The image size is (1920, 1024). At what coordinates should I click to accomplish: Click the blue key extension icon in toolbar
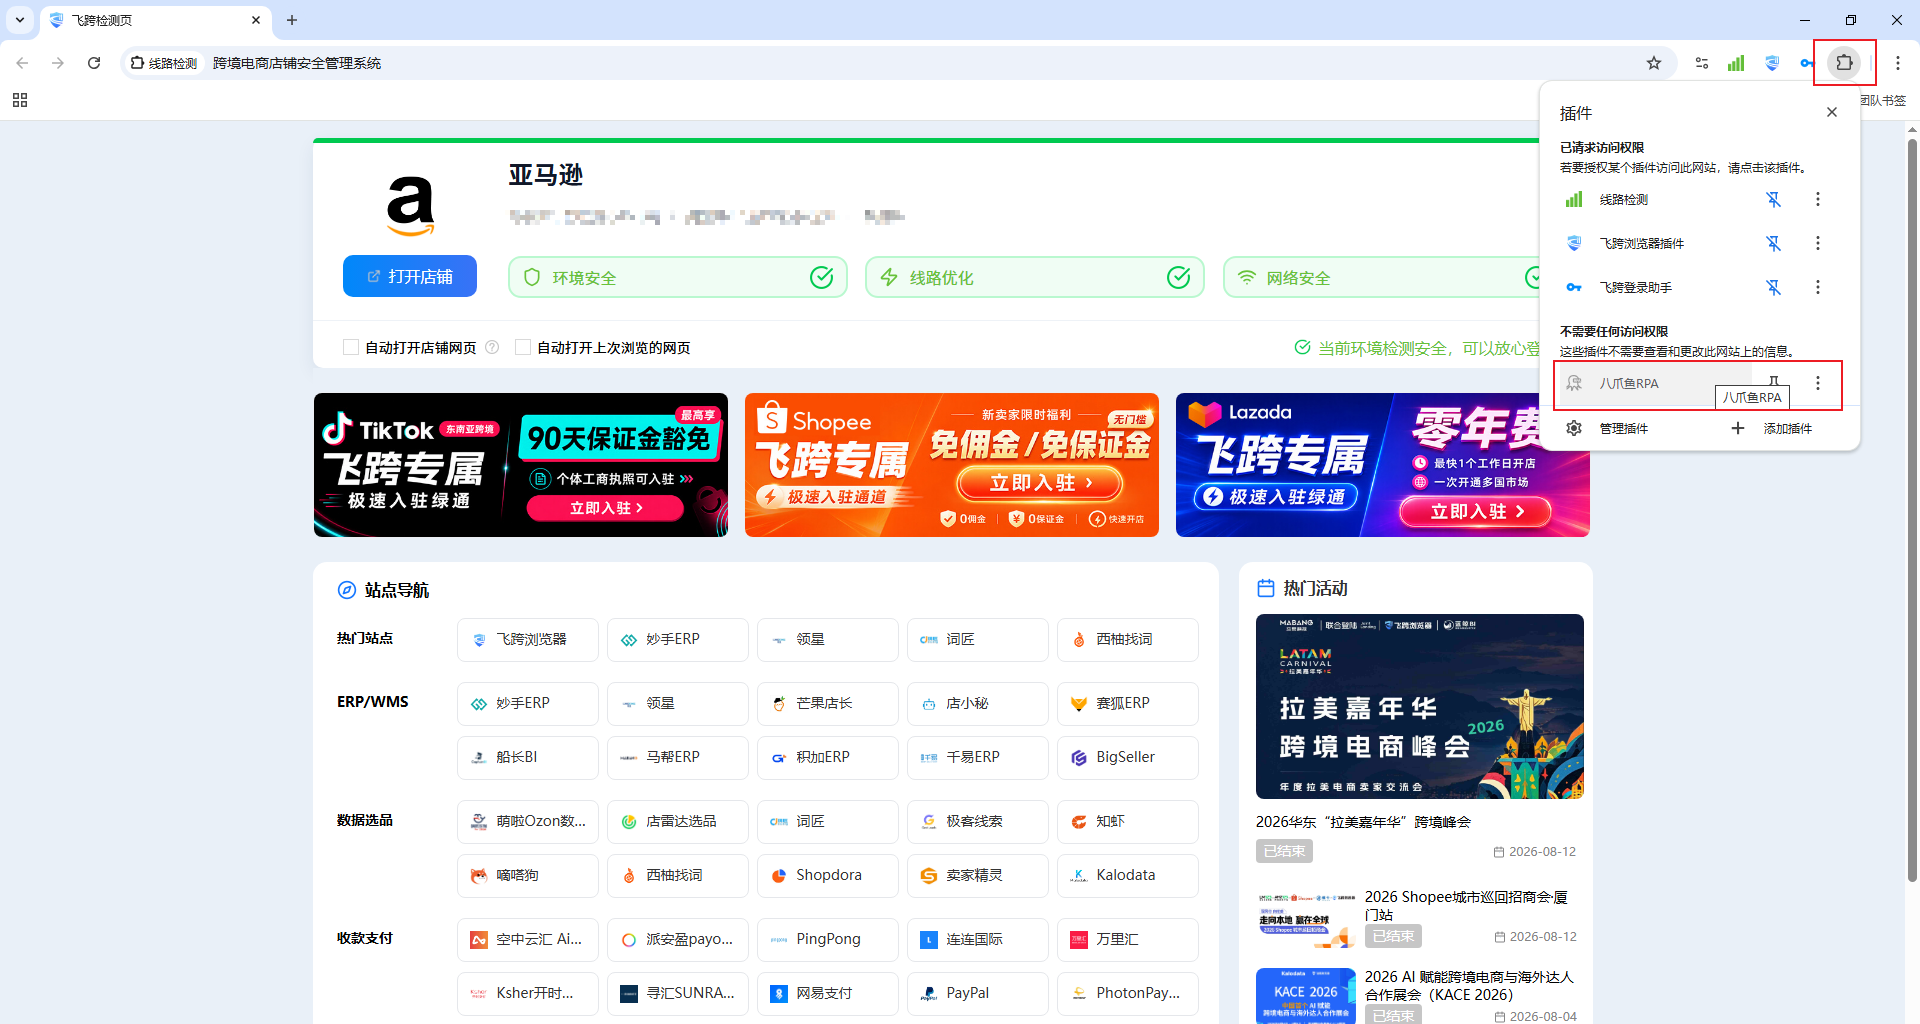(x=1806, y=63)
